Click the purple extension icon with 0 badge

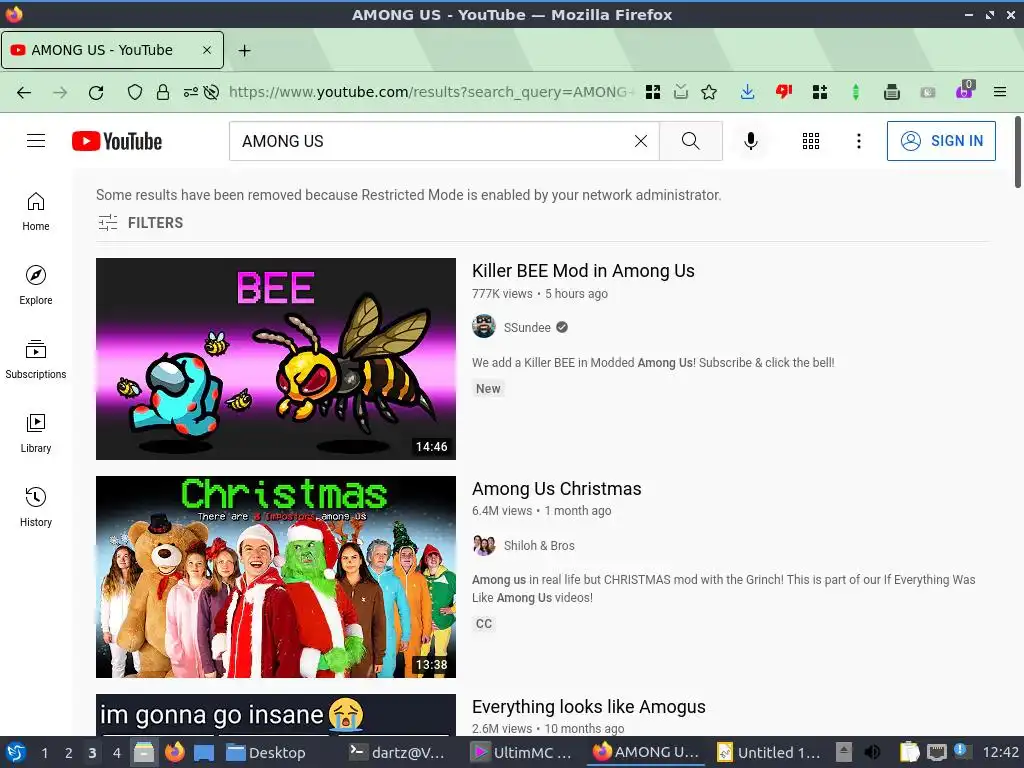click(965, 90)
